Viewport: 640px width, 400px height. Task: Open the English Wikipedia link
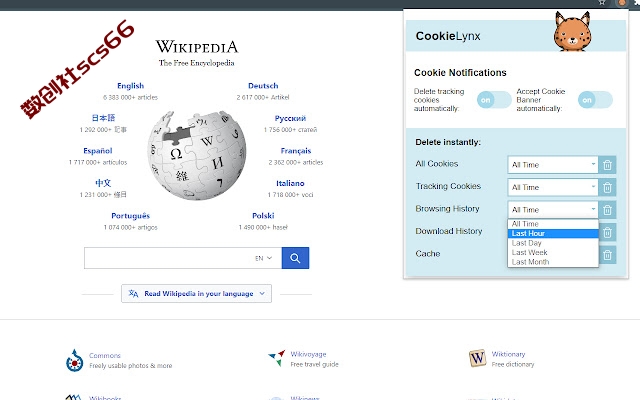coord(131,86)
